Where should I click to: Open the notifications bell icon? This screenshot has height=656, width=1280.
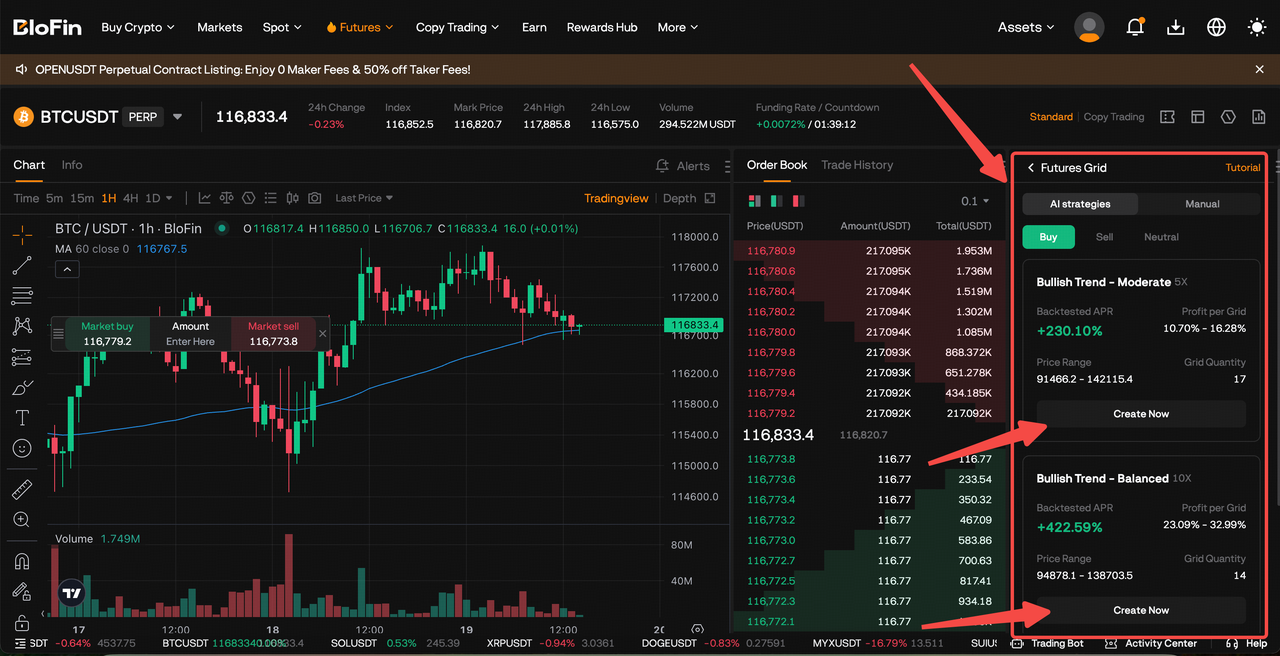point(1135,27)
